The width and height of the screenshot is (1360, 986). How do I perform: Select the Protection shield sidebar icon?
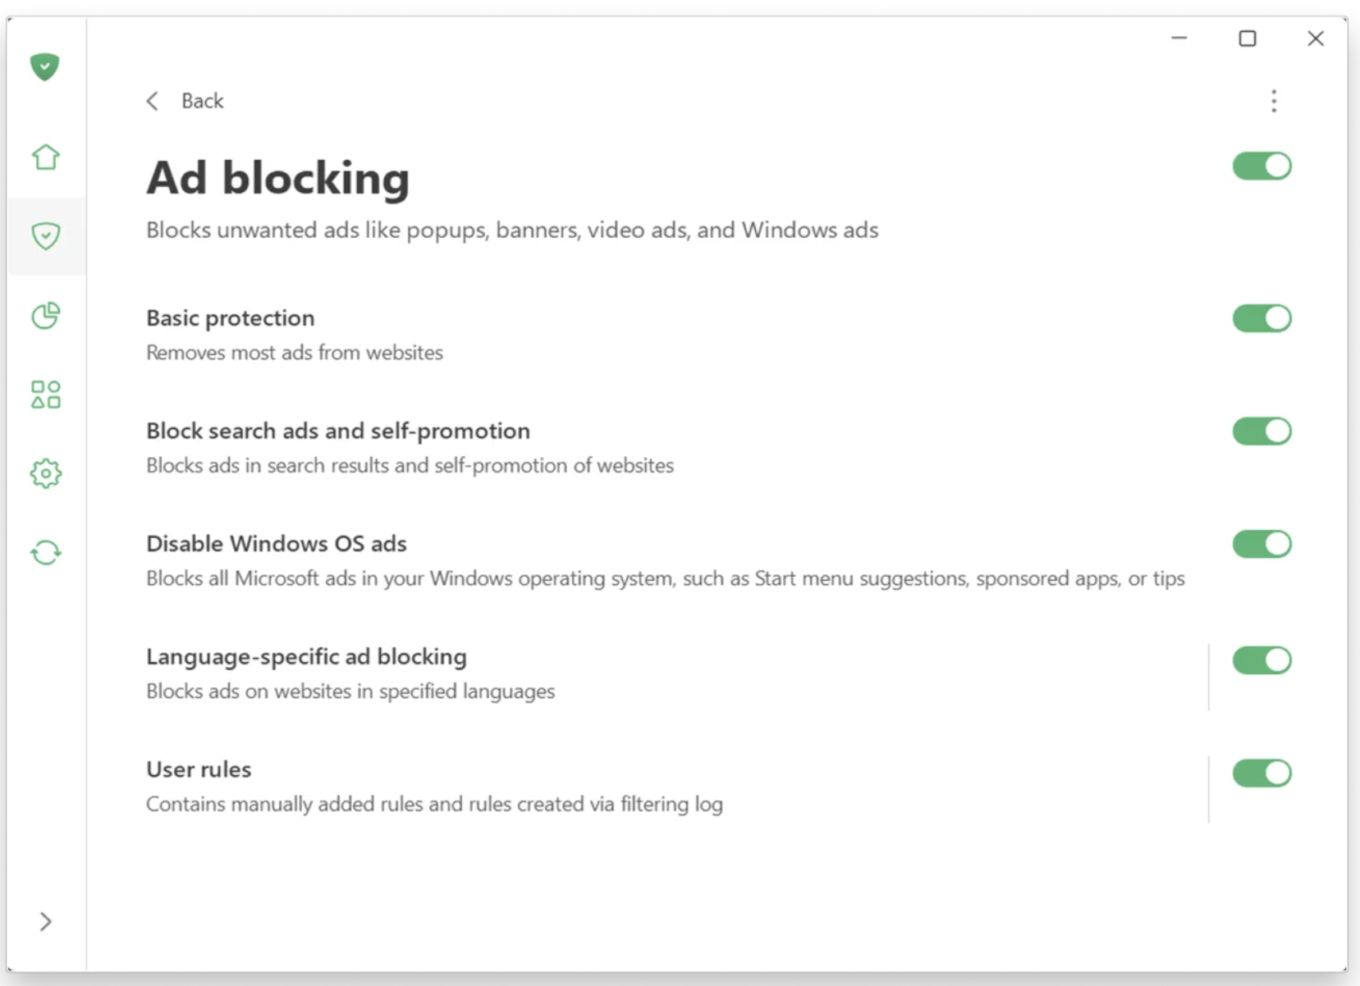point(45,236)
